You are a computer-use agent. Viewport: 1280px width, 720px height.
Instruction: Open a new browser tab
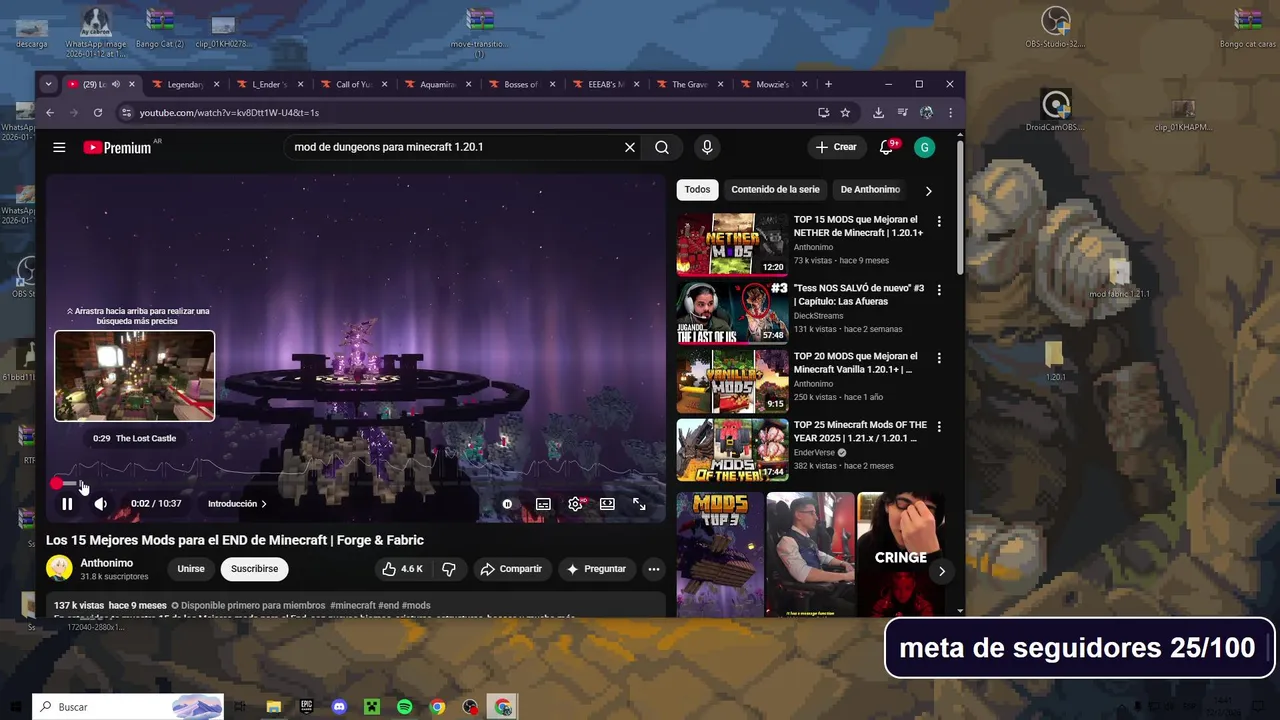(828, 84)
